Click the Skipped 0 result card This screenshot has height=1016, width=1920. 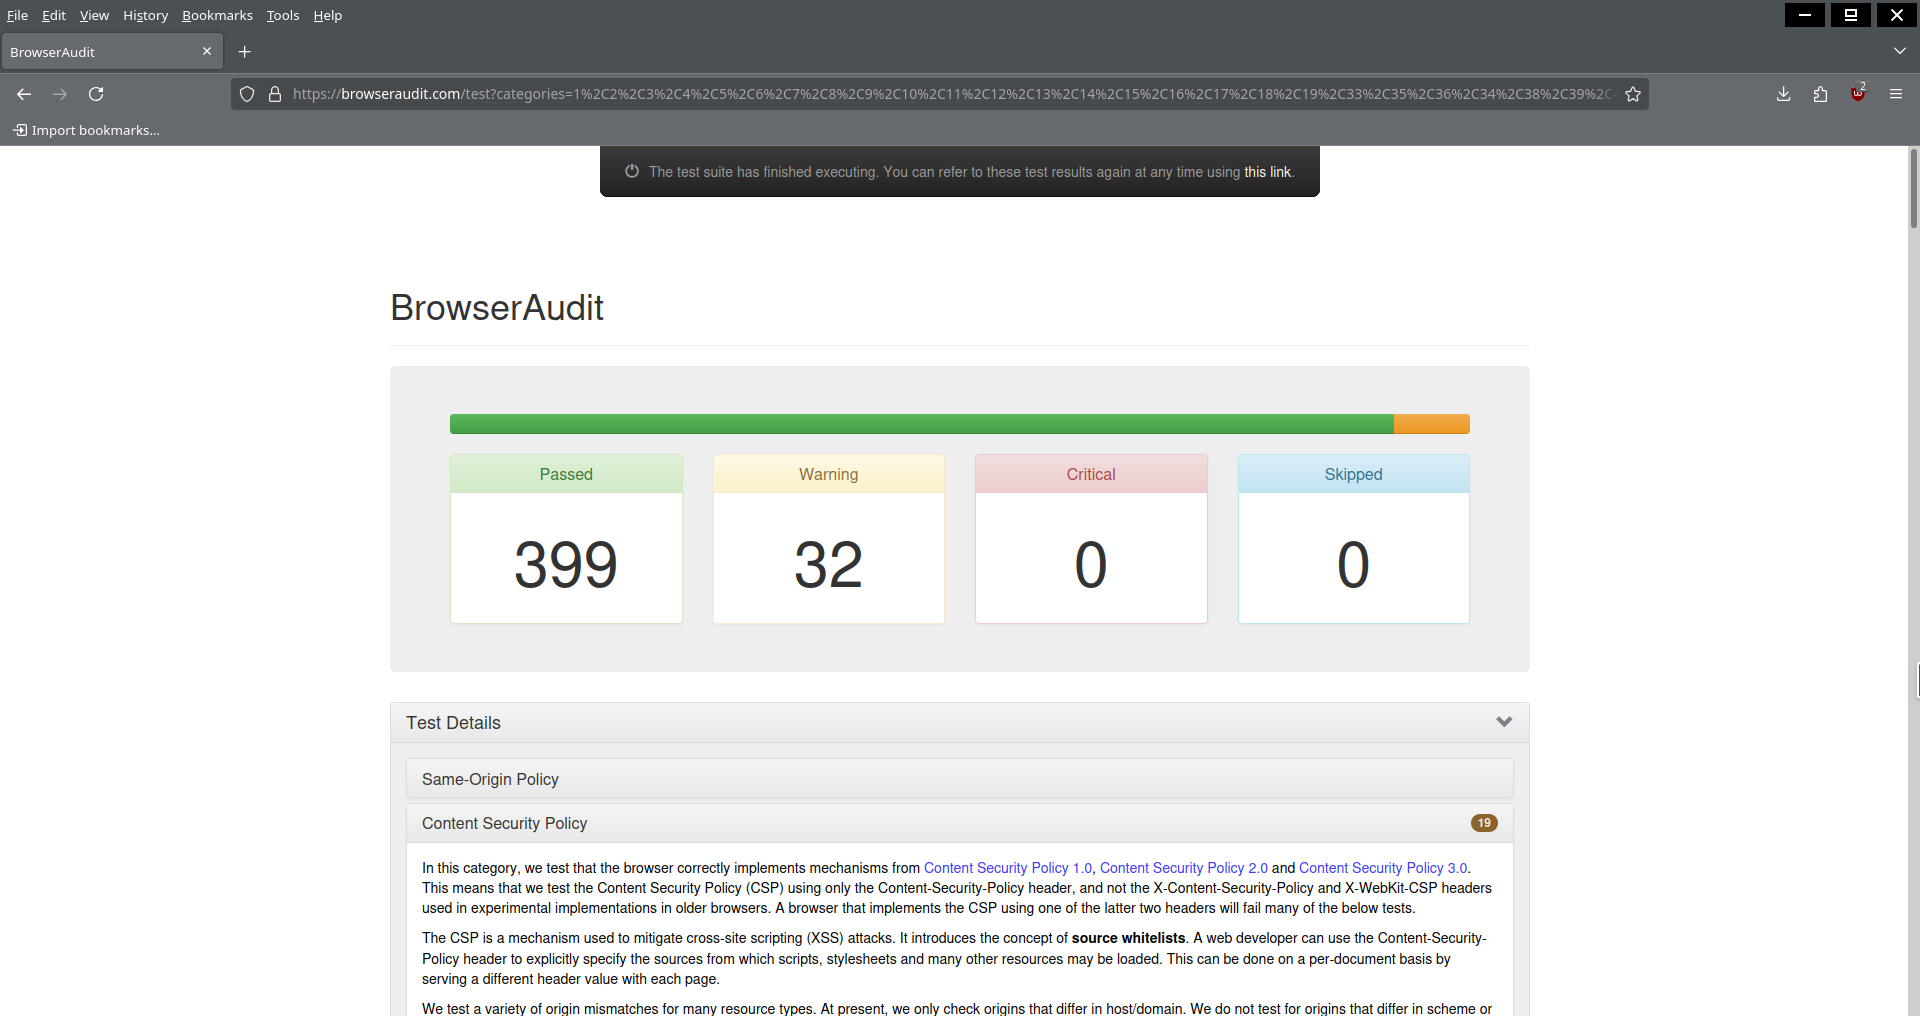[1354, 539]
